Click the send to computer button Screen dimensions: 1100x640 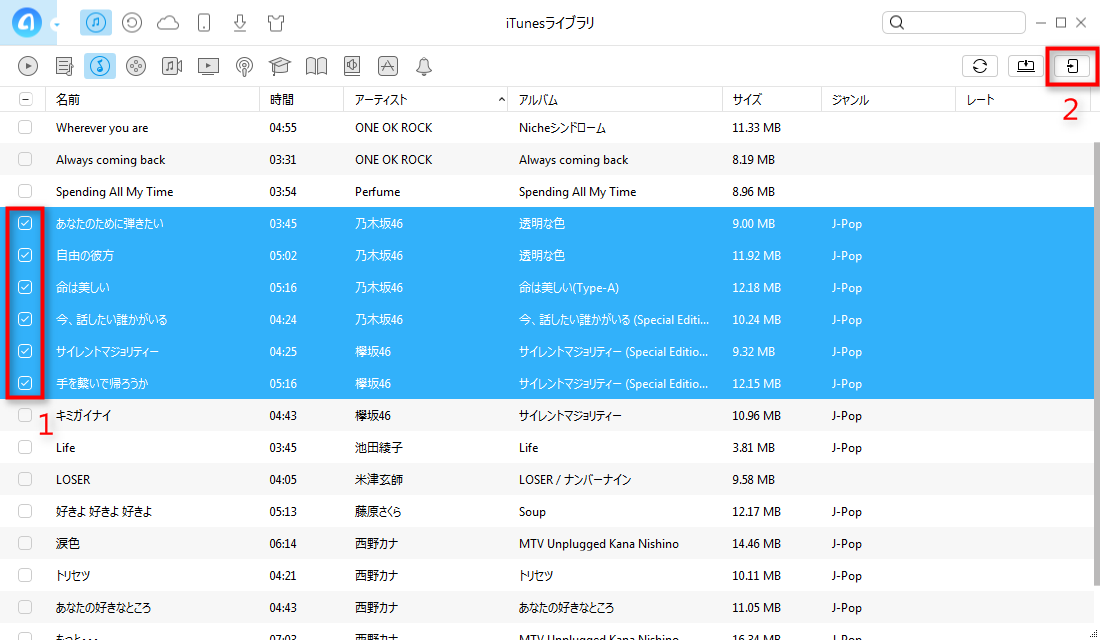[x=1026, y=66]
